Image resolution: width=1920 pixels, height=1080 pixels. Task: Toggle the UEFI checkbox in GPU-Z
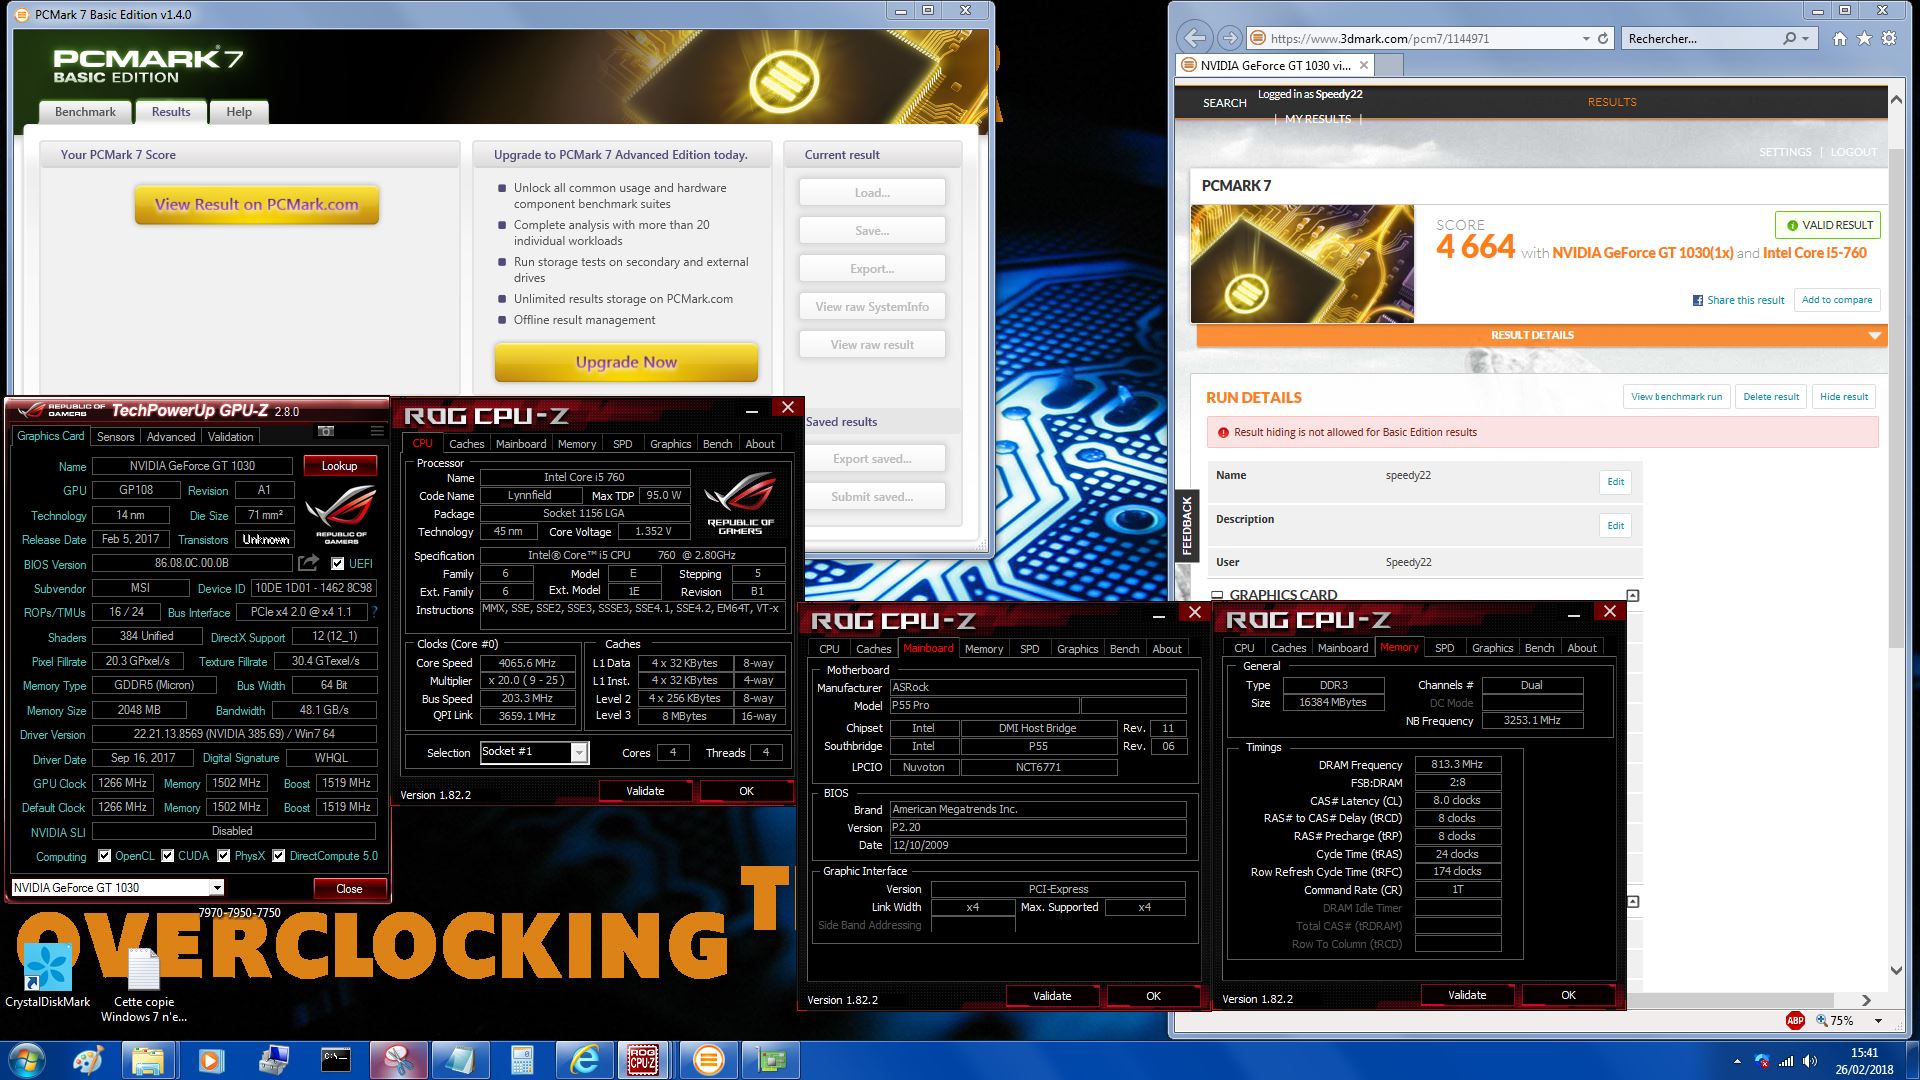tap(338, 564)
